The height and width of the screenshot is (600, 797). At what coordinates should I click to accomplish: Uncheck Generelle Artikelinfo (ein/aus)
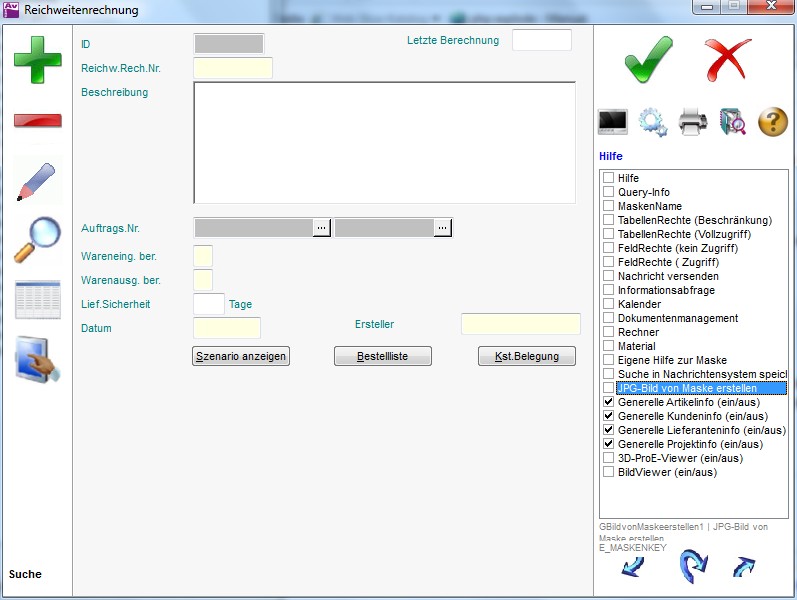coord(608,402)
